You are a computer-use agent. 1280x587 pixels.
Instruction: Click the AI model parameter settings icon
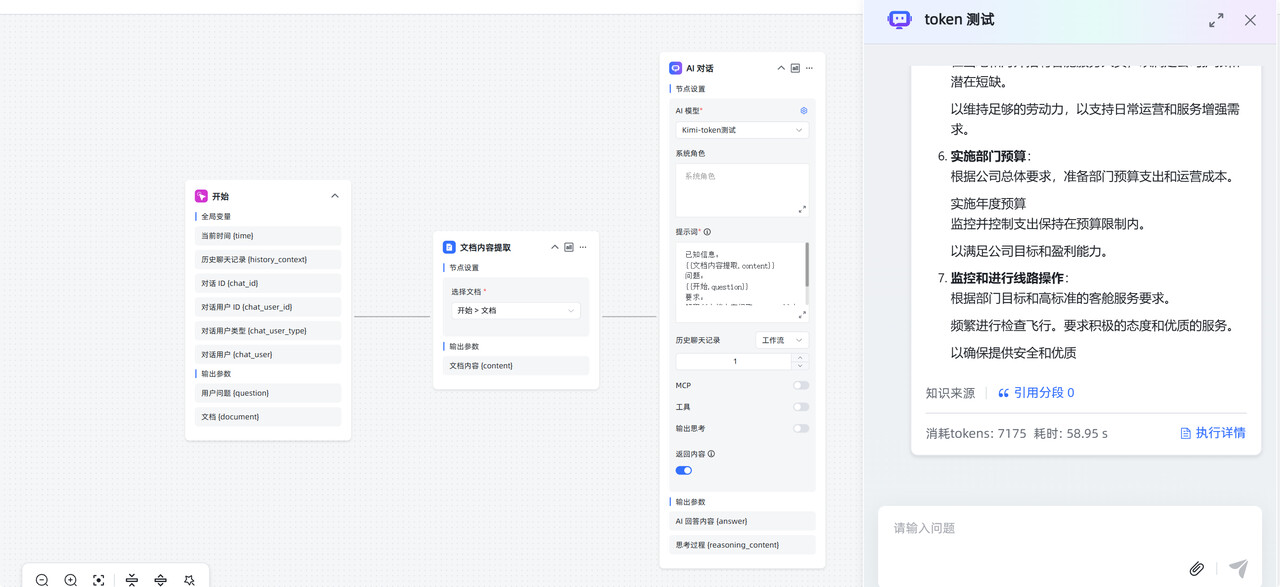pos(803,111)
